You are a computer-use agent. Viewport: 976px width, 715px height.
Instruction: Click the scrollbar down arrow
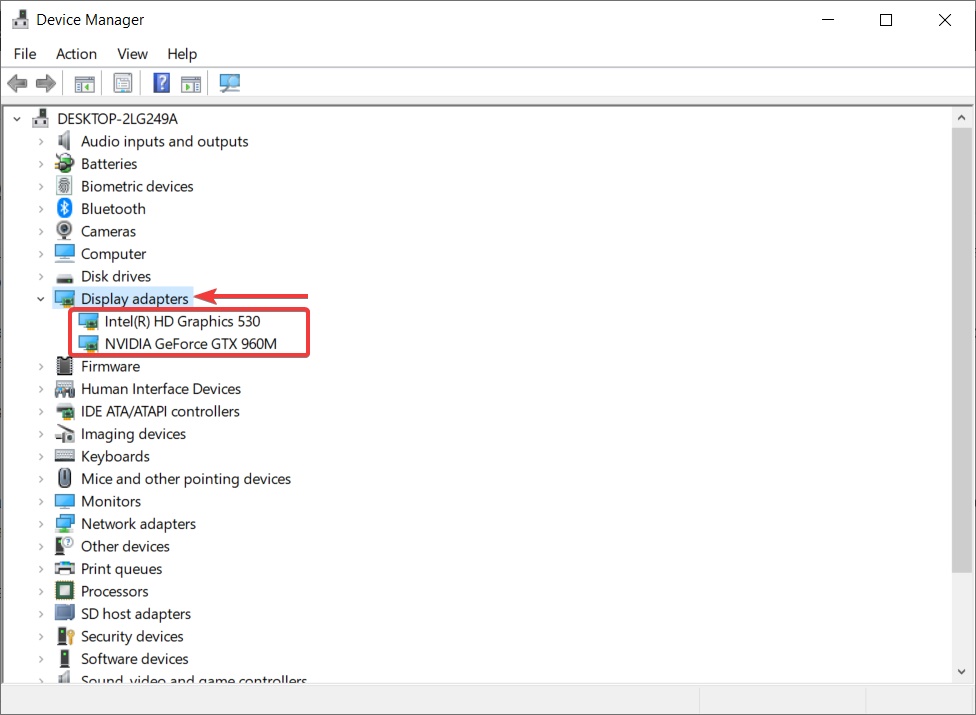coord(962,672)
